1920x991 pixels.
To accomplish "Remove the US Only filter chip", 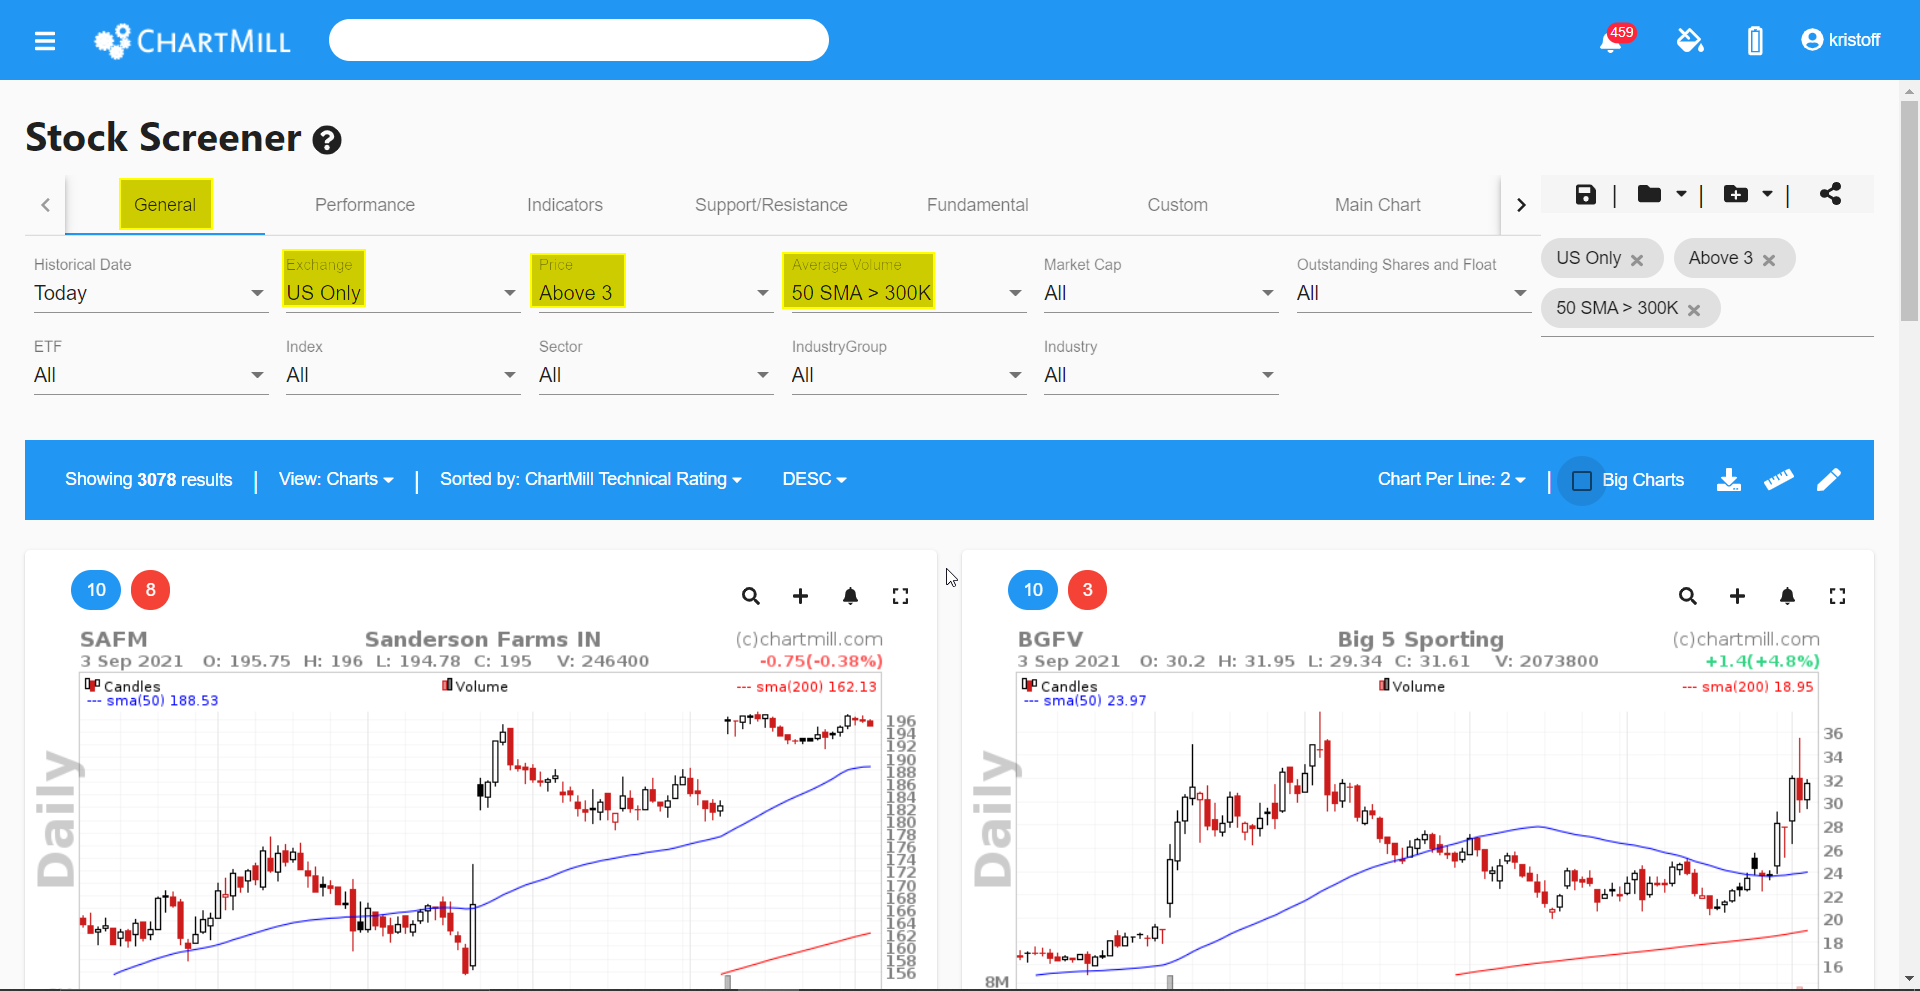I will coord(1637,260).
